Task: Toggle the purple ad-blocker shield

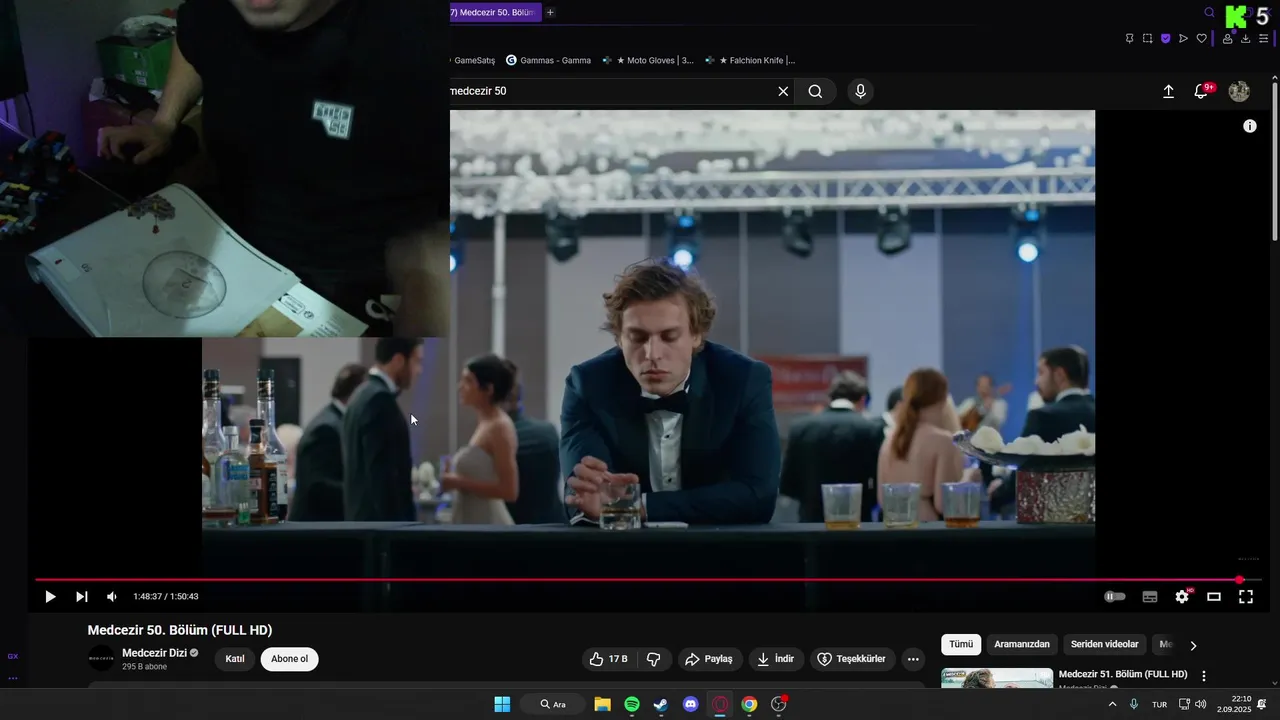Action: pyautogui.click(x=1166, y=39)
